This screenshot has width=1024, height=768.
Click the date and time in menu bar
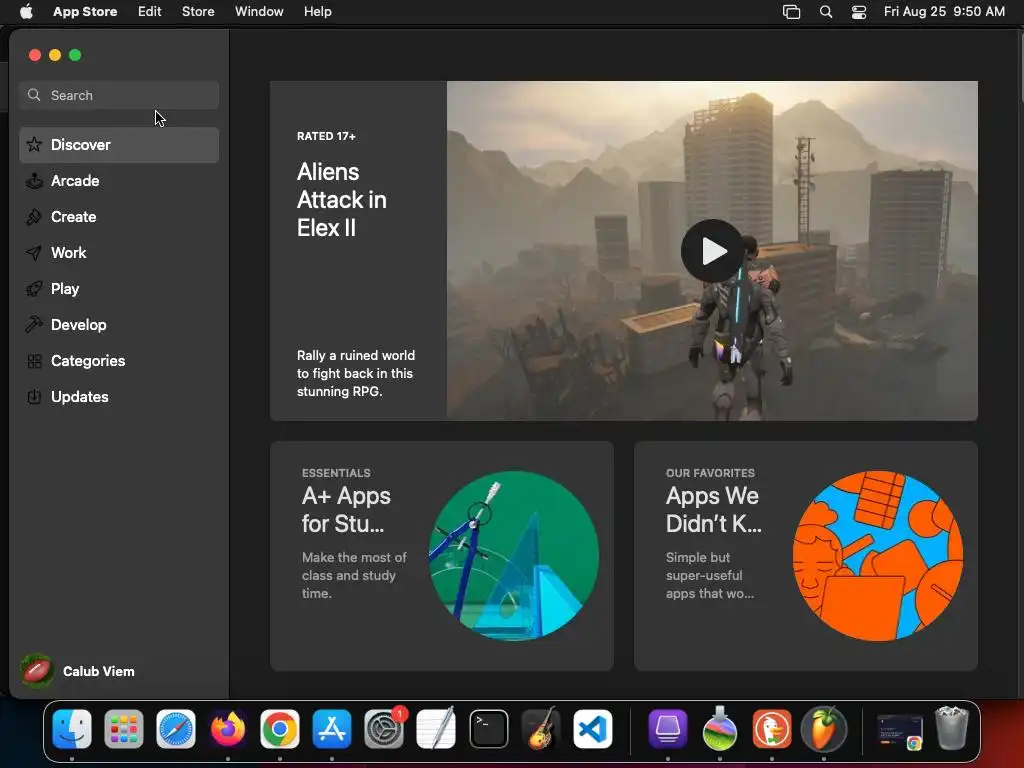tap(944, 12)
